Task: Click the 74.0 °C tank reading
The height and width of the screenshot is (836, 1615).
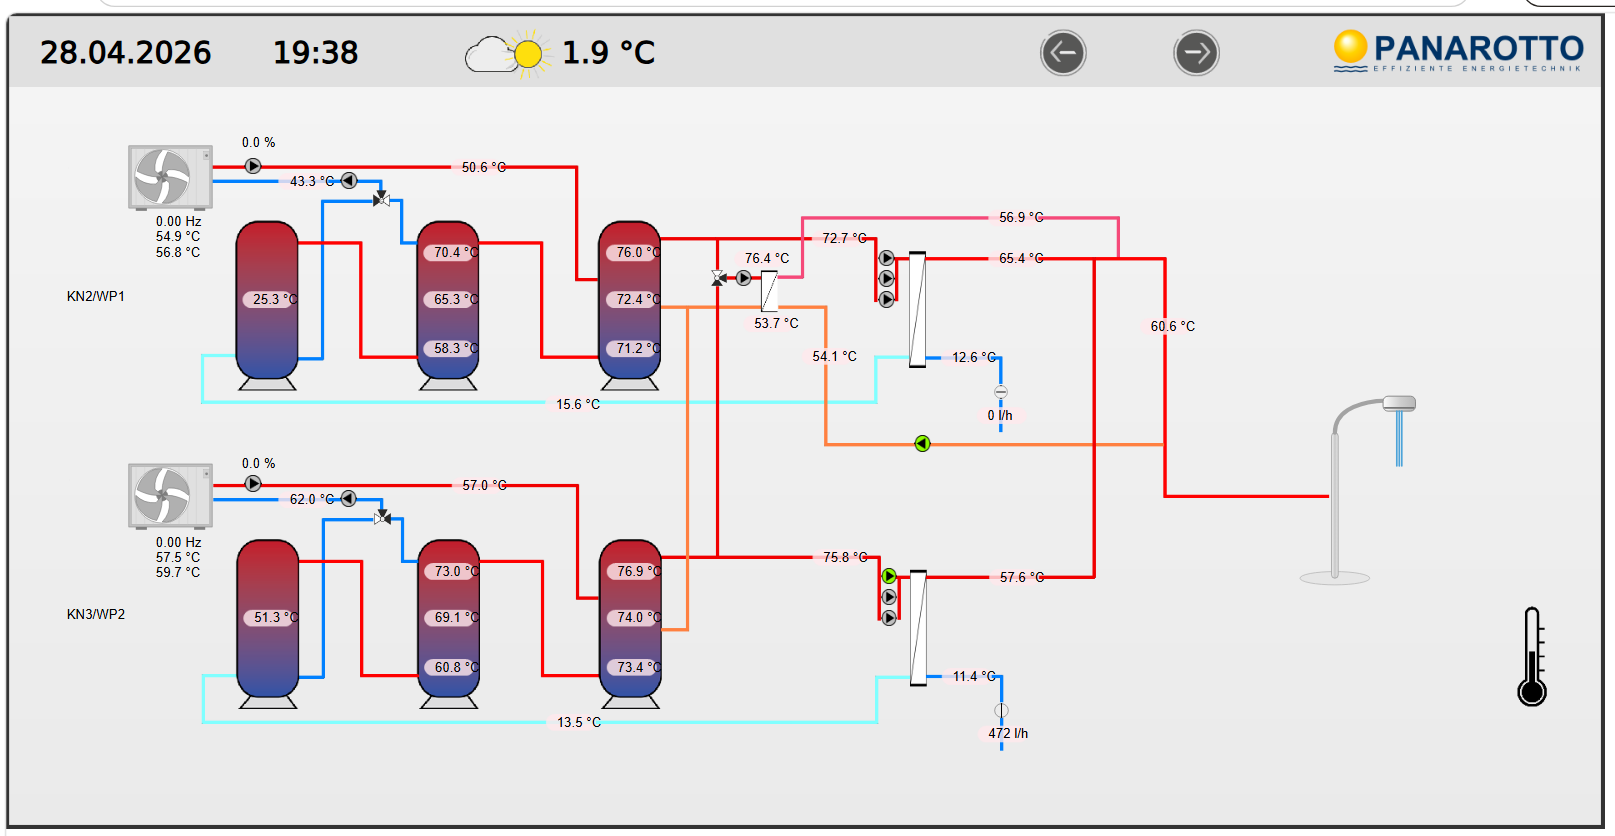Action: (638, 617)
